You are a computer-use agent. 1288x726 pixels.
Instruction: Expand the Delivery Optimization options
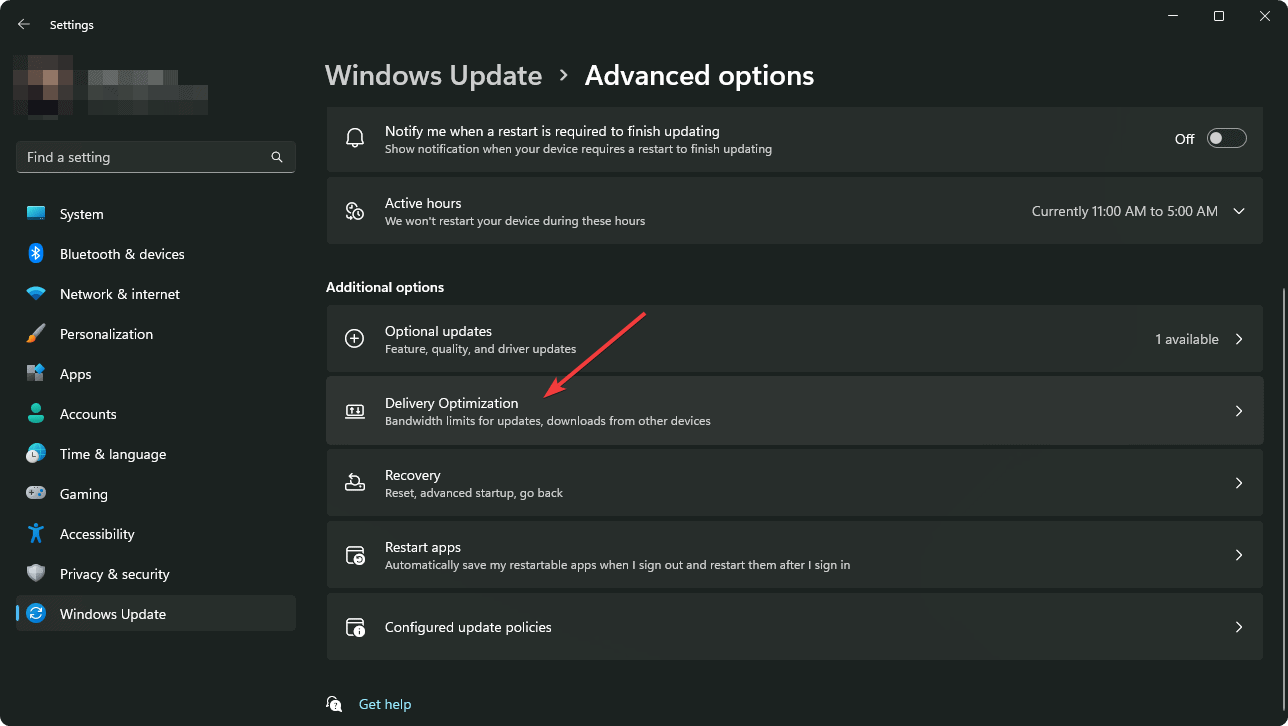1239,410
